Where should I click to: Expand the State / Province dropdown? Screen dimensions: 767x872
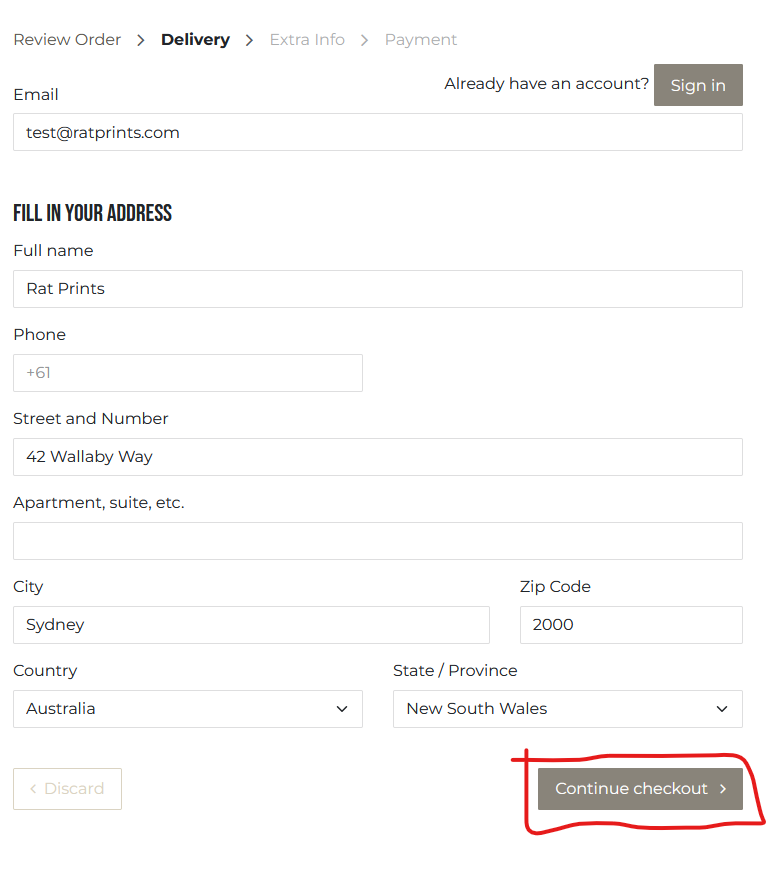pos(567,709)
